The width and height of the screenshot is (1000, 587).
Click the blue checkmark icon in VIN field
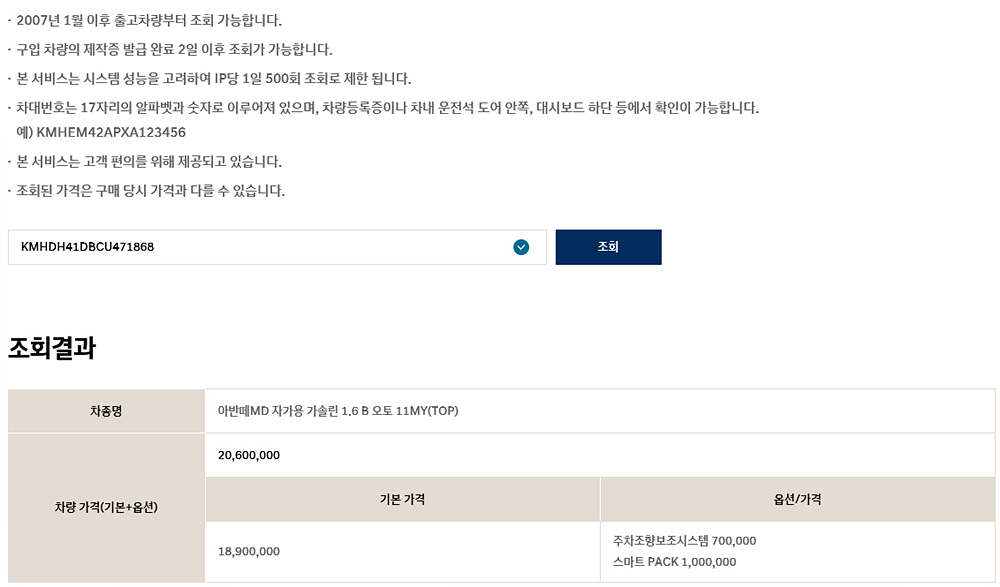tap(521, 247)
